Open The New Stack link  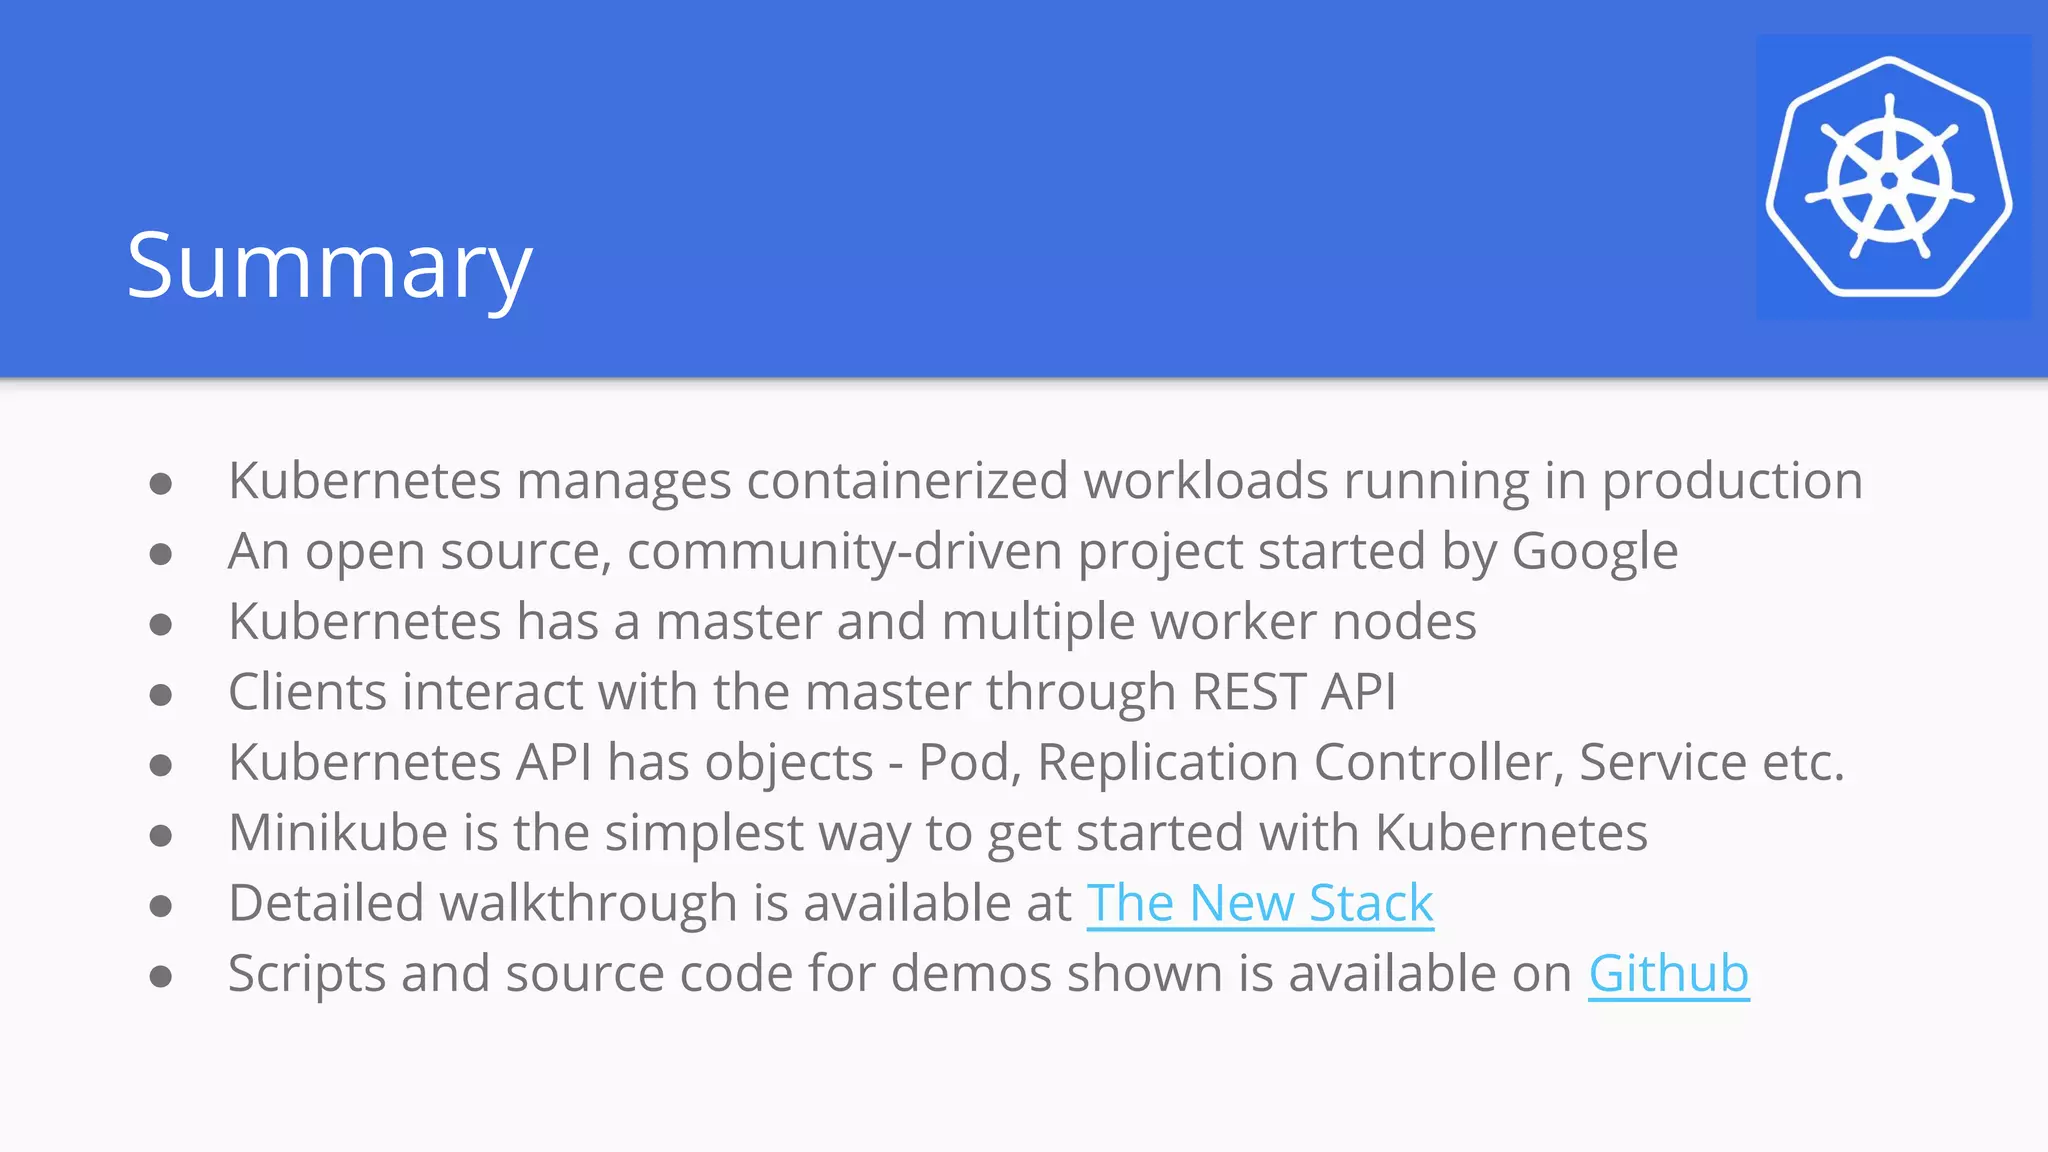pyautogui.click(x=1259, y=903)
